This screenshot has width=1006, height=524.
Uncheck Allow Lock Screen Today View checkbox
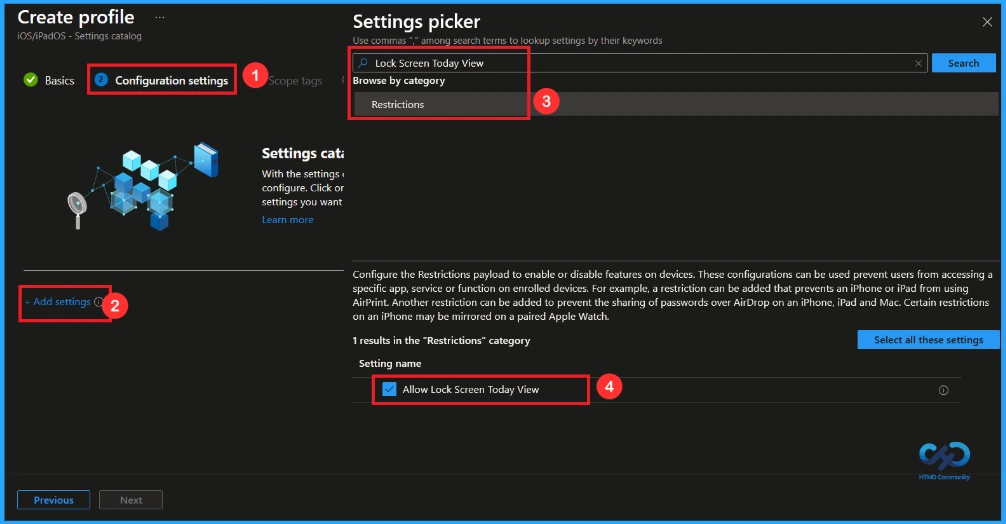(389, 389)
